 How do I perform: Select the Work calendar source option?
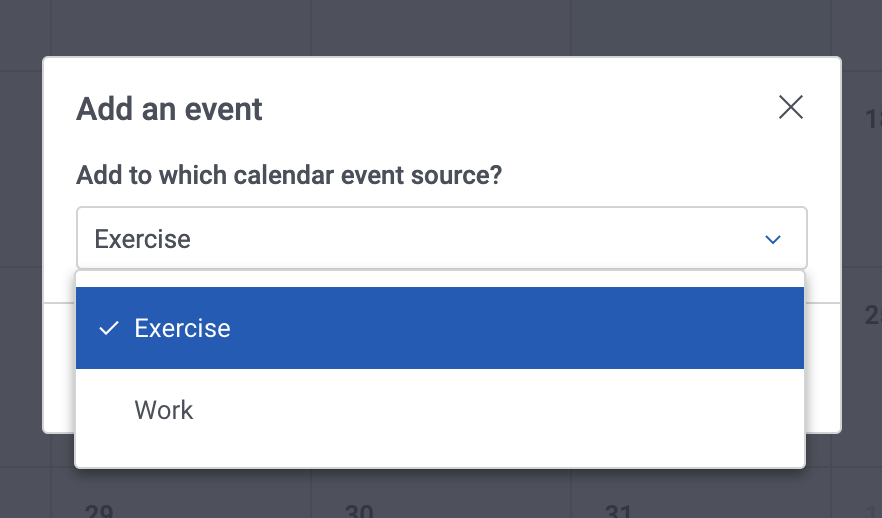tap(164, 410)
